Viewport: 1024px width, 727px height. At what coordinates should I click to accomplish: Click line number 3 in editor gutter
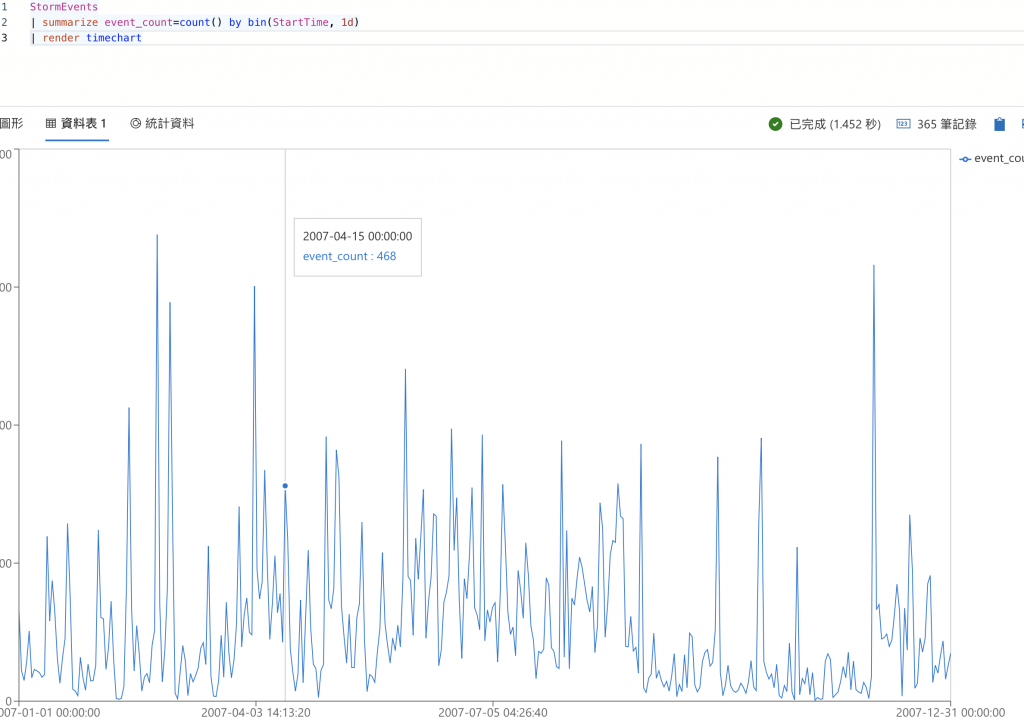tap(5, 38)
